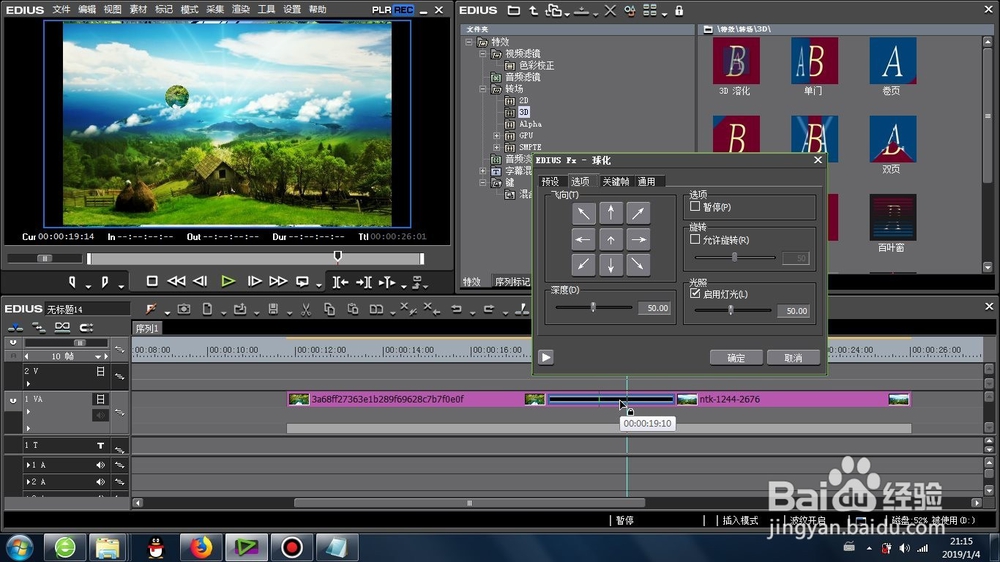Screen dimensions: 1000x562
Task: Expand track 1 A disclosure triangle
Action: (27, 465)
